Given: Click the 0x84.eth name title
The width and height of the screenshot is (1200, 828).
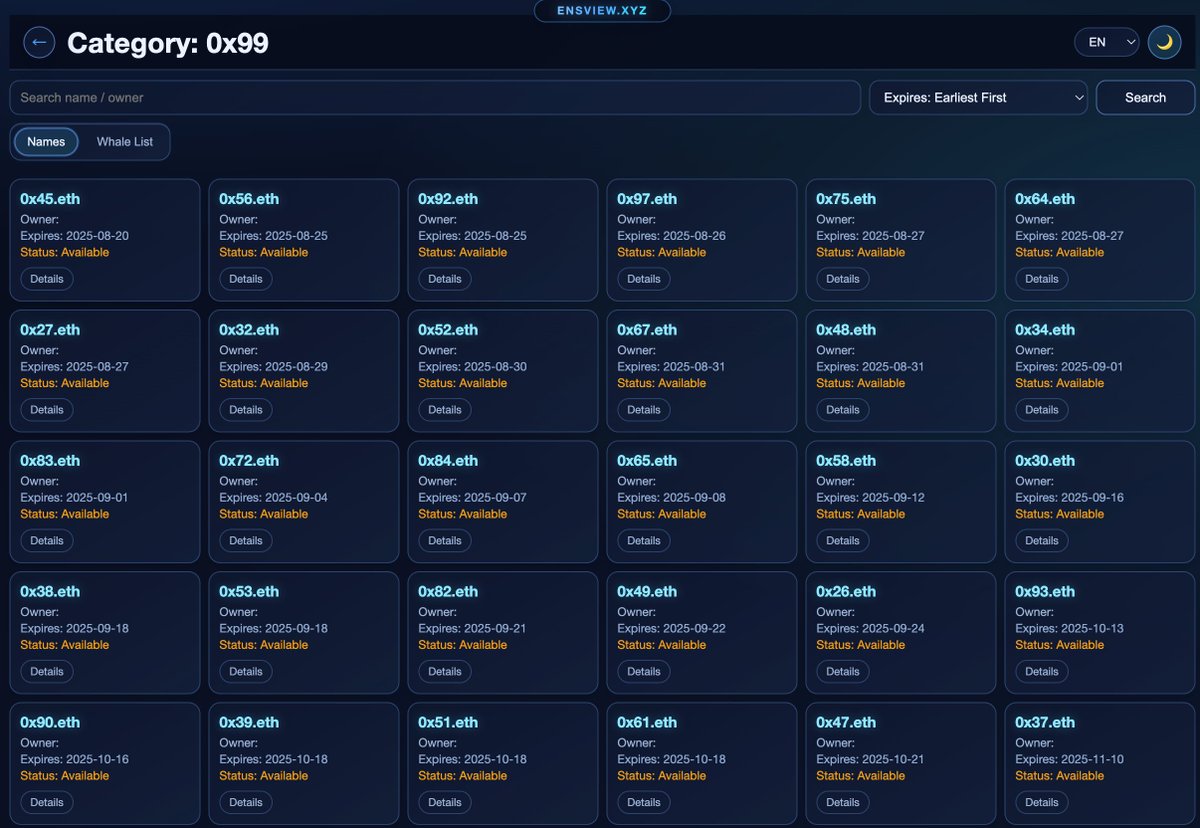Looking at the screenshot, I should [448, 461].
